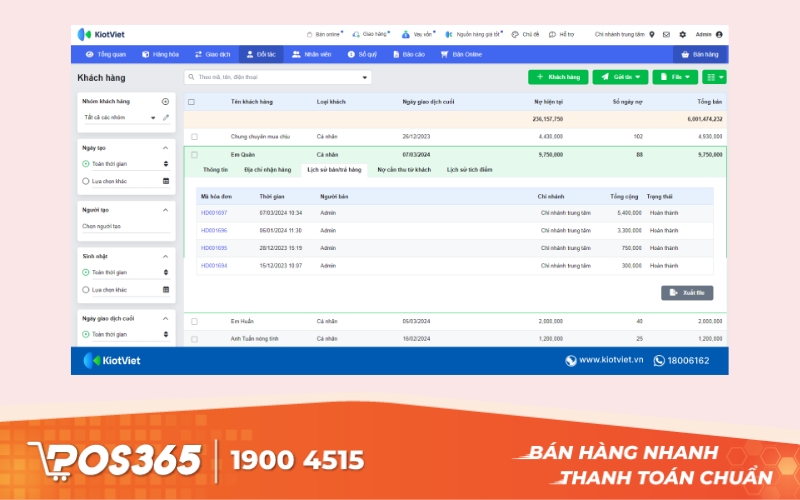Switch to the Địa chỉ nhận hàng tab
Viewport: 800px width, 500px height.
tap(267, 170)
